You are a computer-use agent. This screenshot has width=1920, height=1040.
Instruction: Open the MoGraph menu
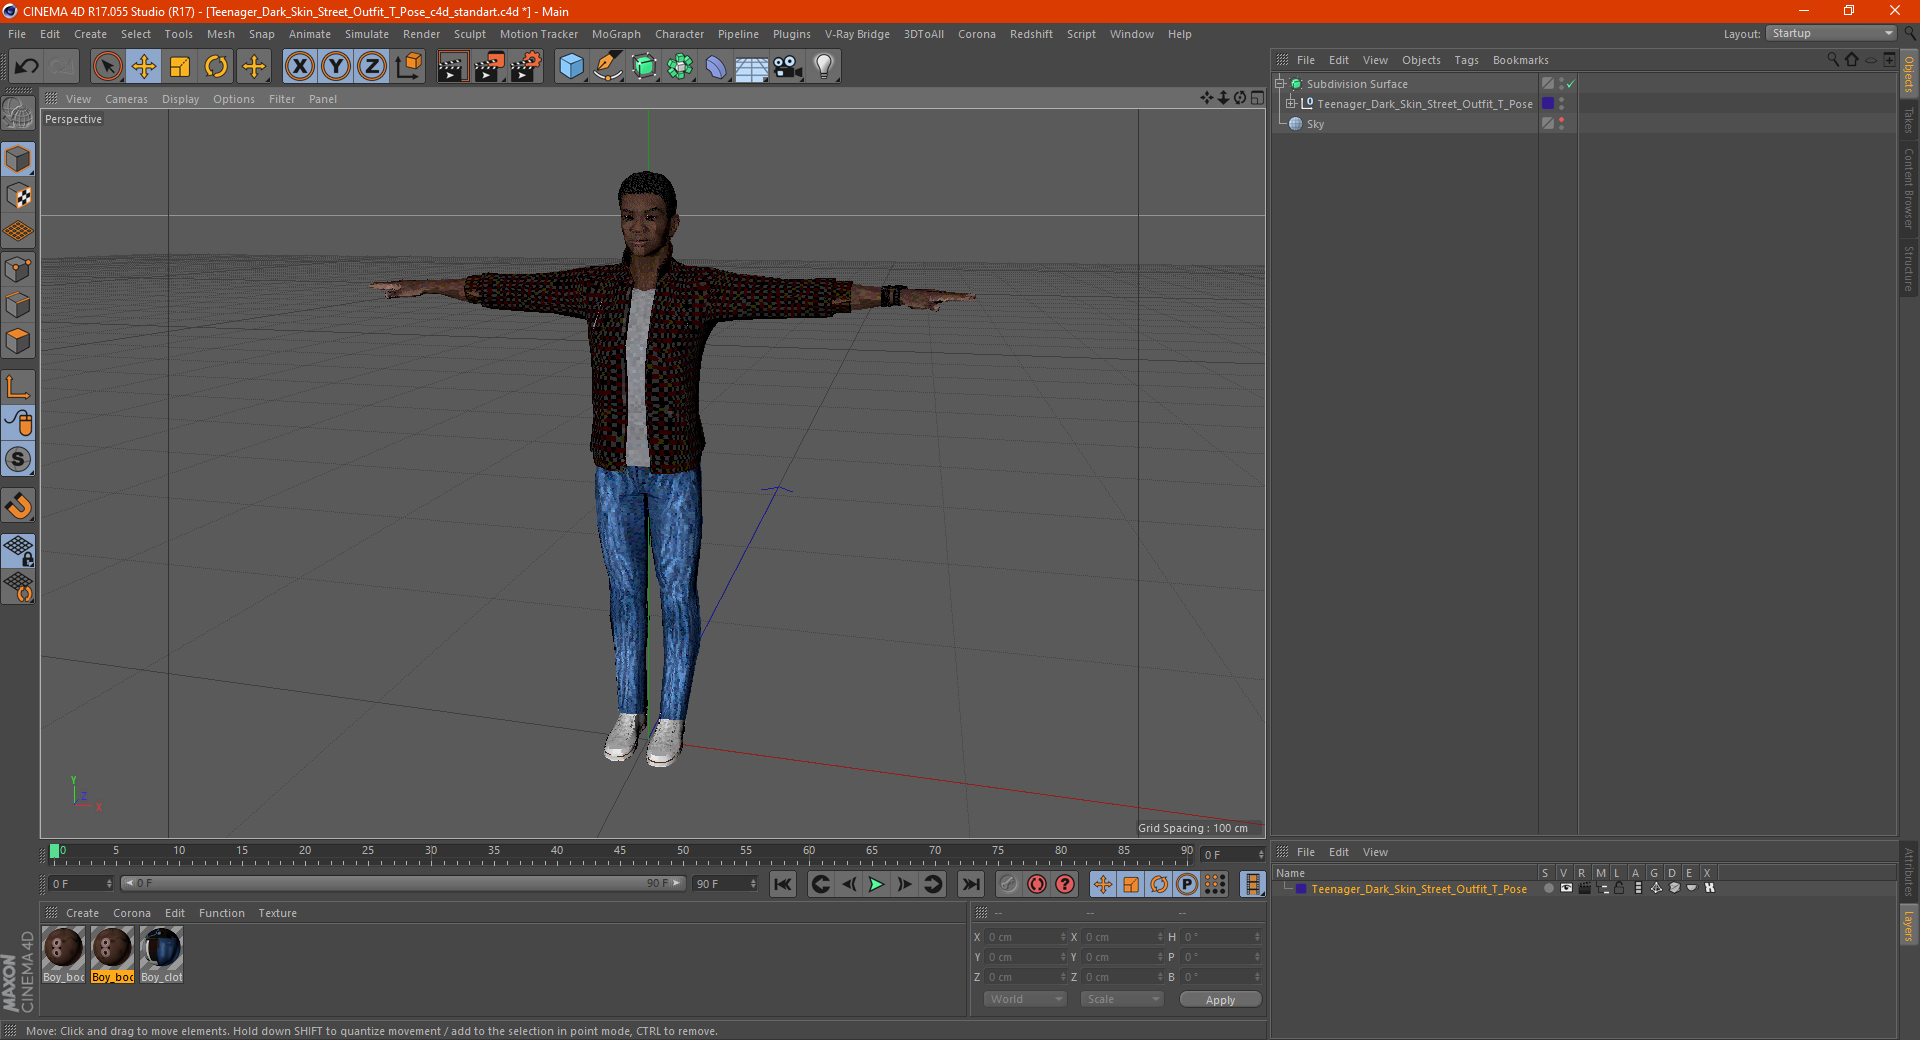(x=616, y=34)
